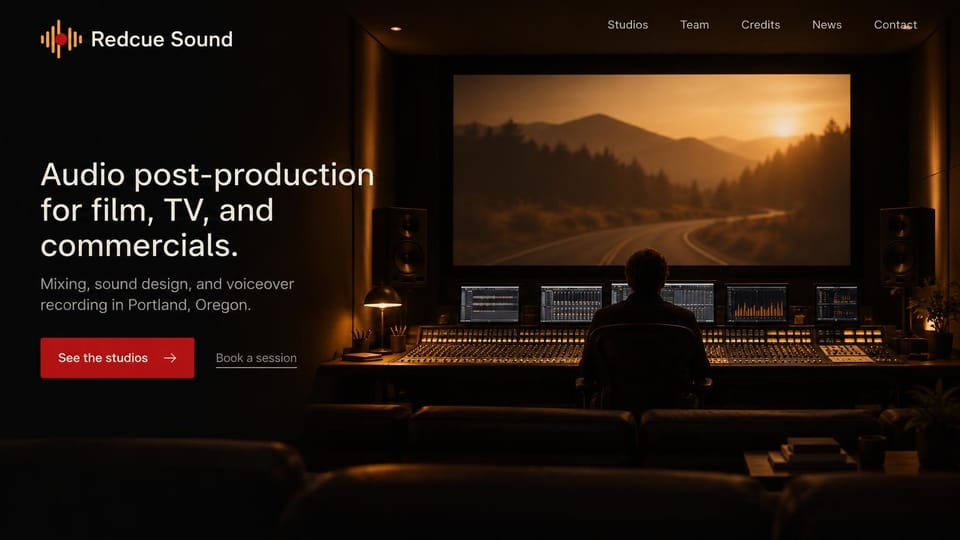Click the arrow icon in See the studios
The height and width of the screenshot is (540, 960).
tap(170, 358)
